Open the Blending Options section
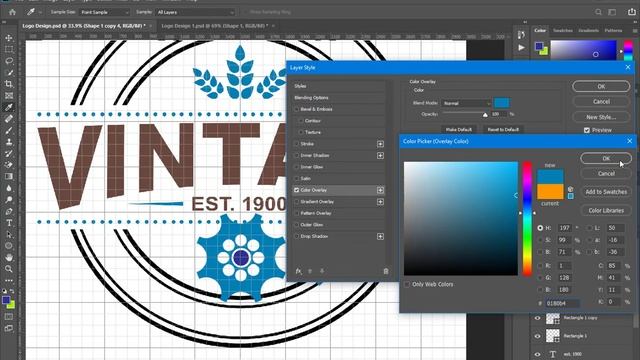Image resolution: width=640 pixels, height=360 pixels. point(311,98)
